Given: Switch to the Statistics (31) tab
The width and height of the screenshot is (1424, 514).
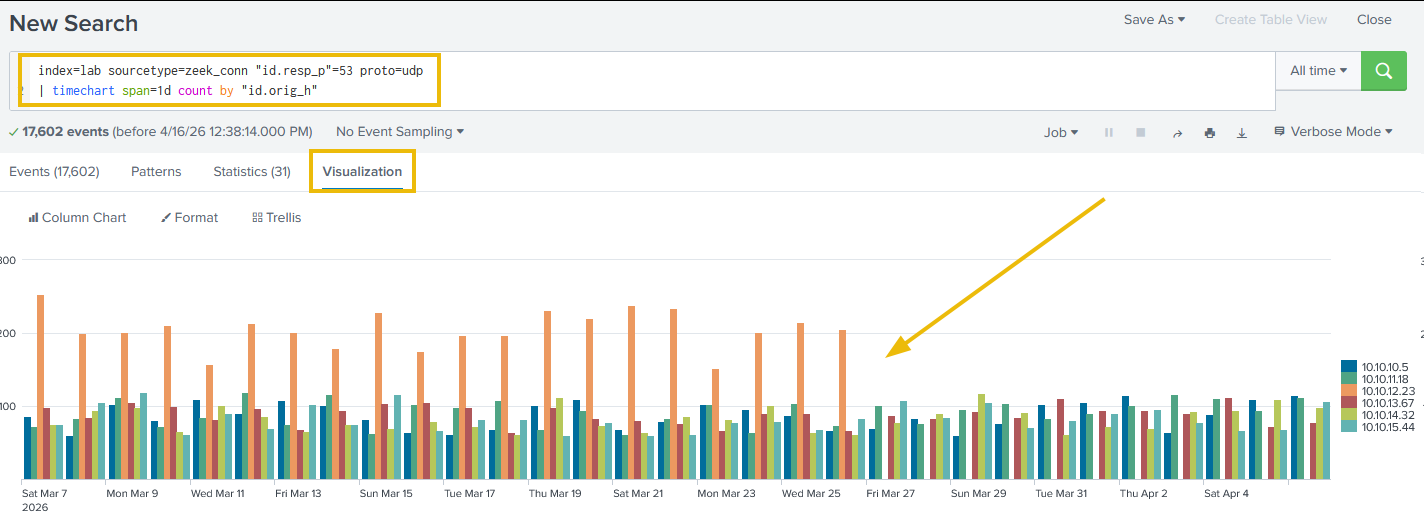Looking at the screenshot, I should [x=252, y=172].
